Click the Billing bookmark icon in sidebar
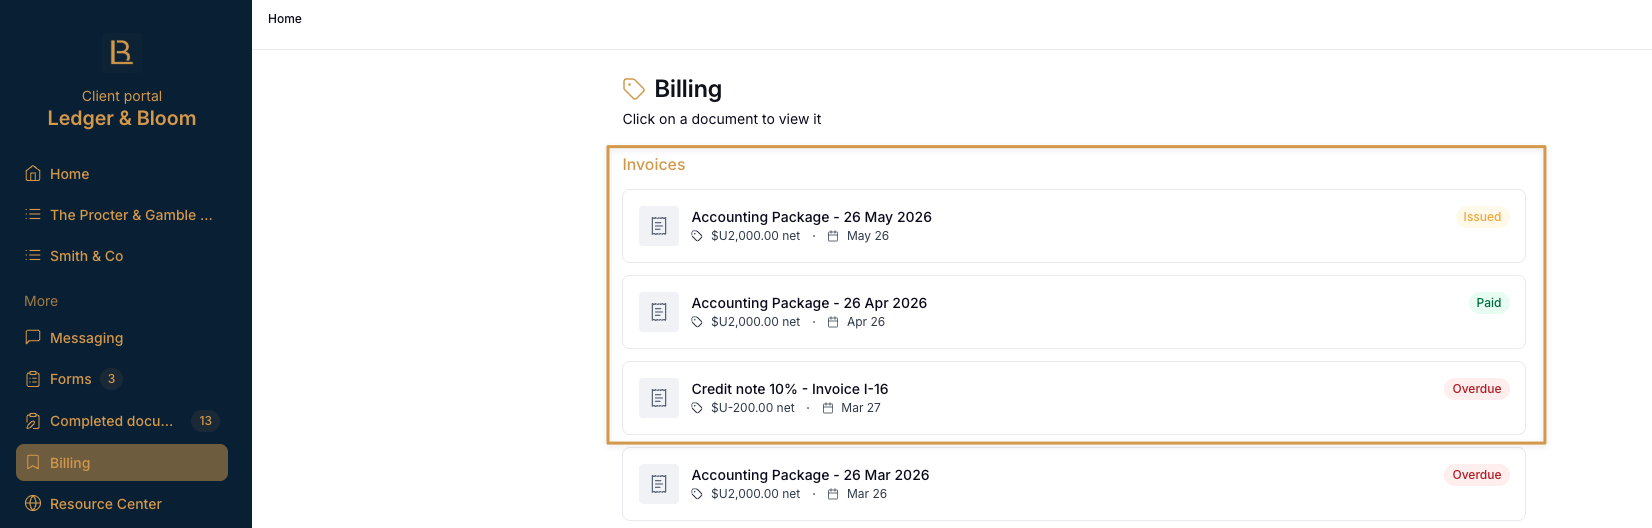The image size is (1652, 528). pyautogui.click(x=33, y=462)
